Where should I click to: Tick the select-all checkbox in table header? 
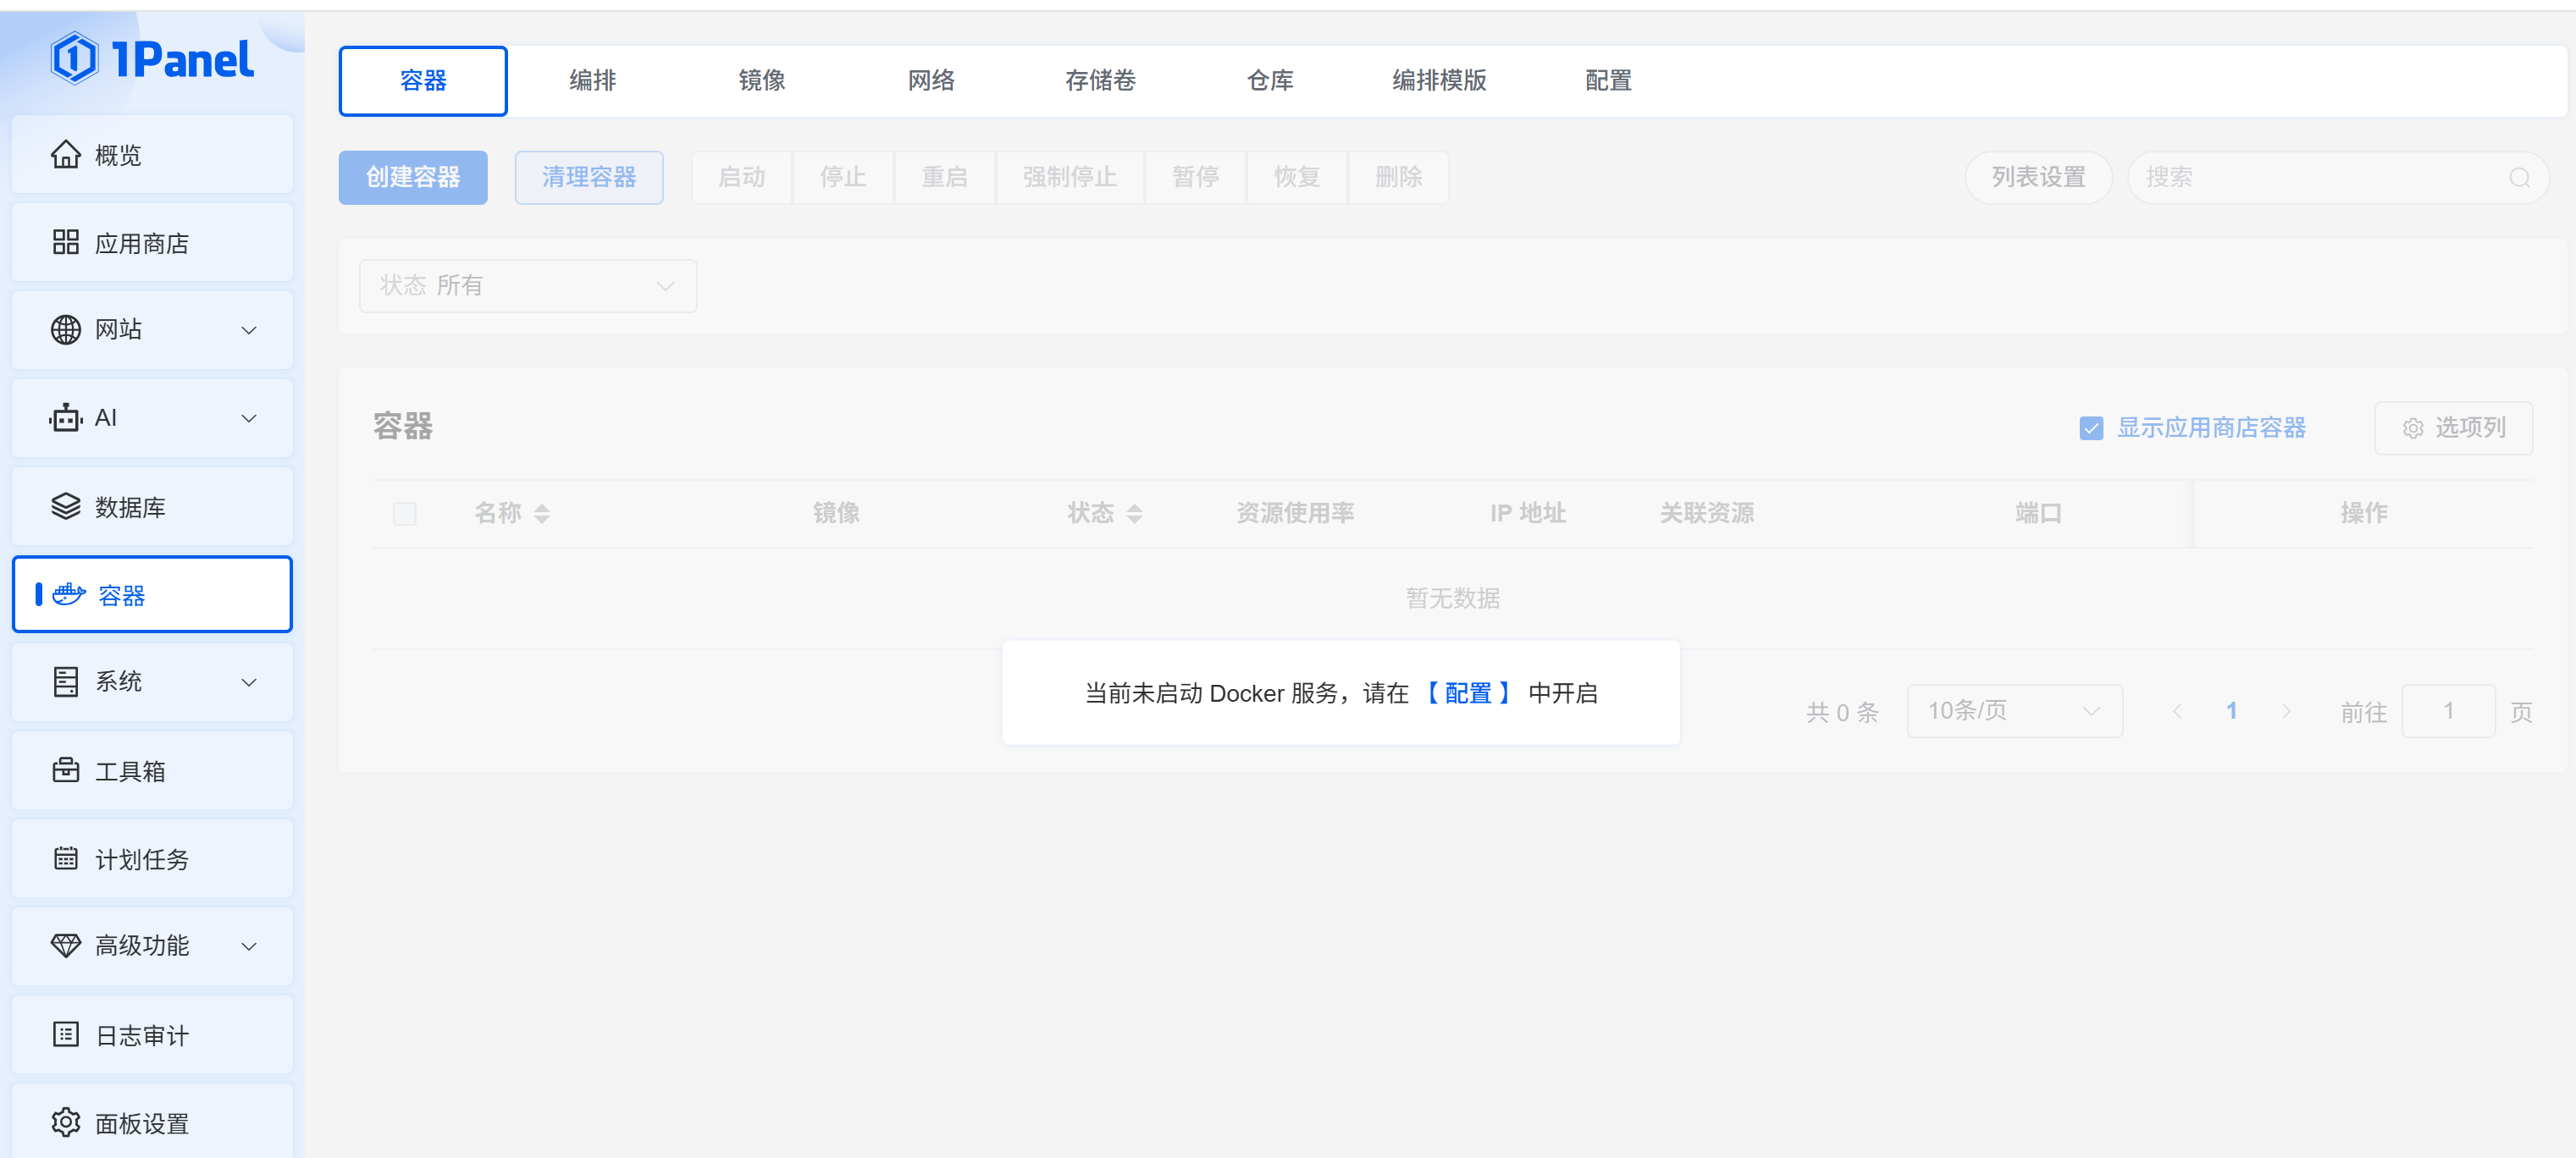point(405,514)
